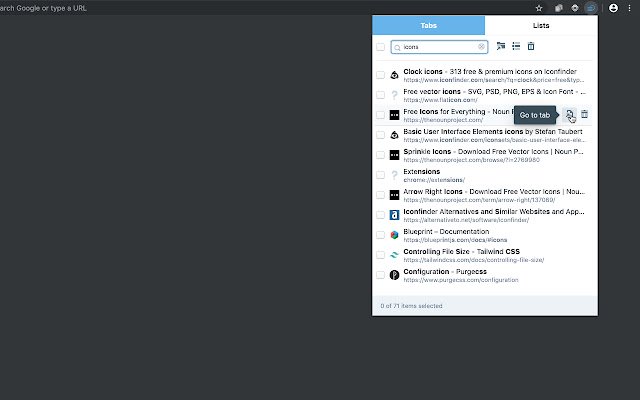
Task: Click the Noun Project favicon beside Free Icons for Everything
Action: 394,115
